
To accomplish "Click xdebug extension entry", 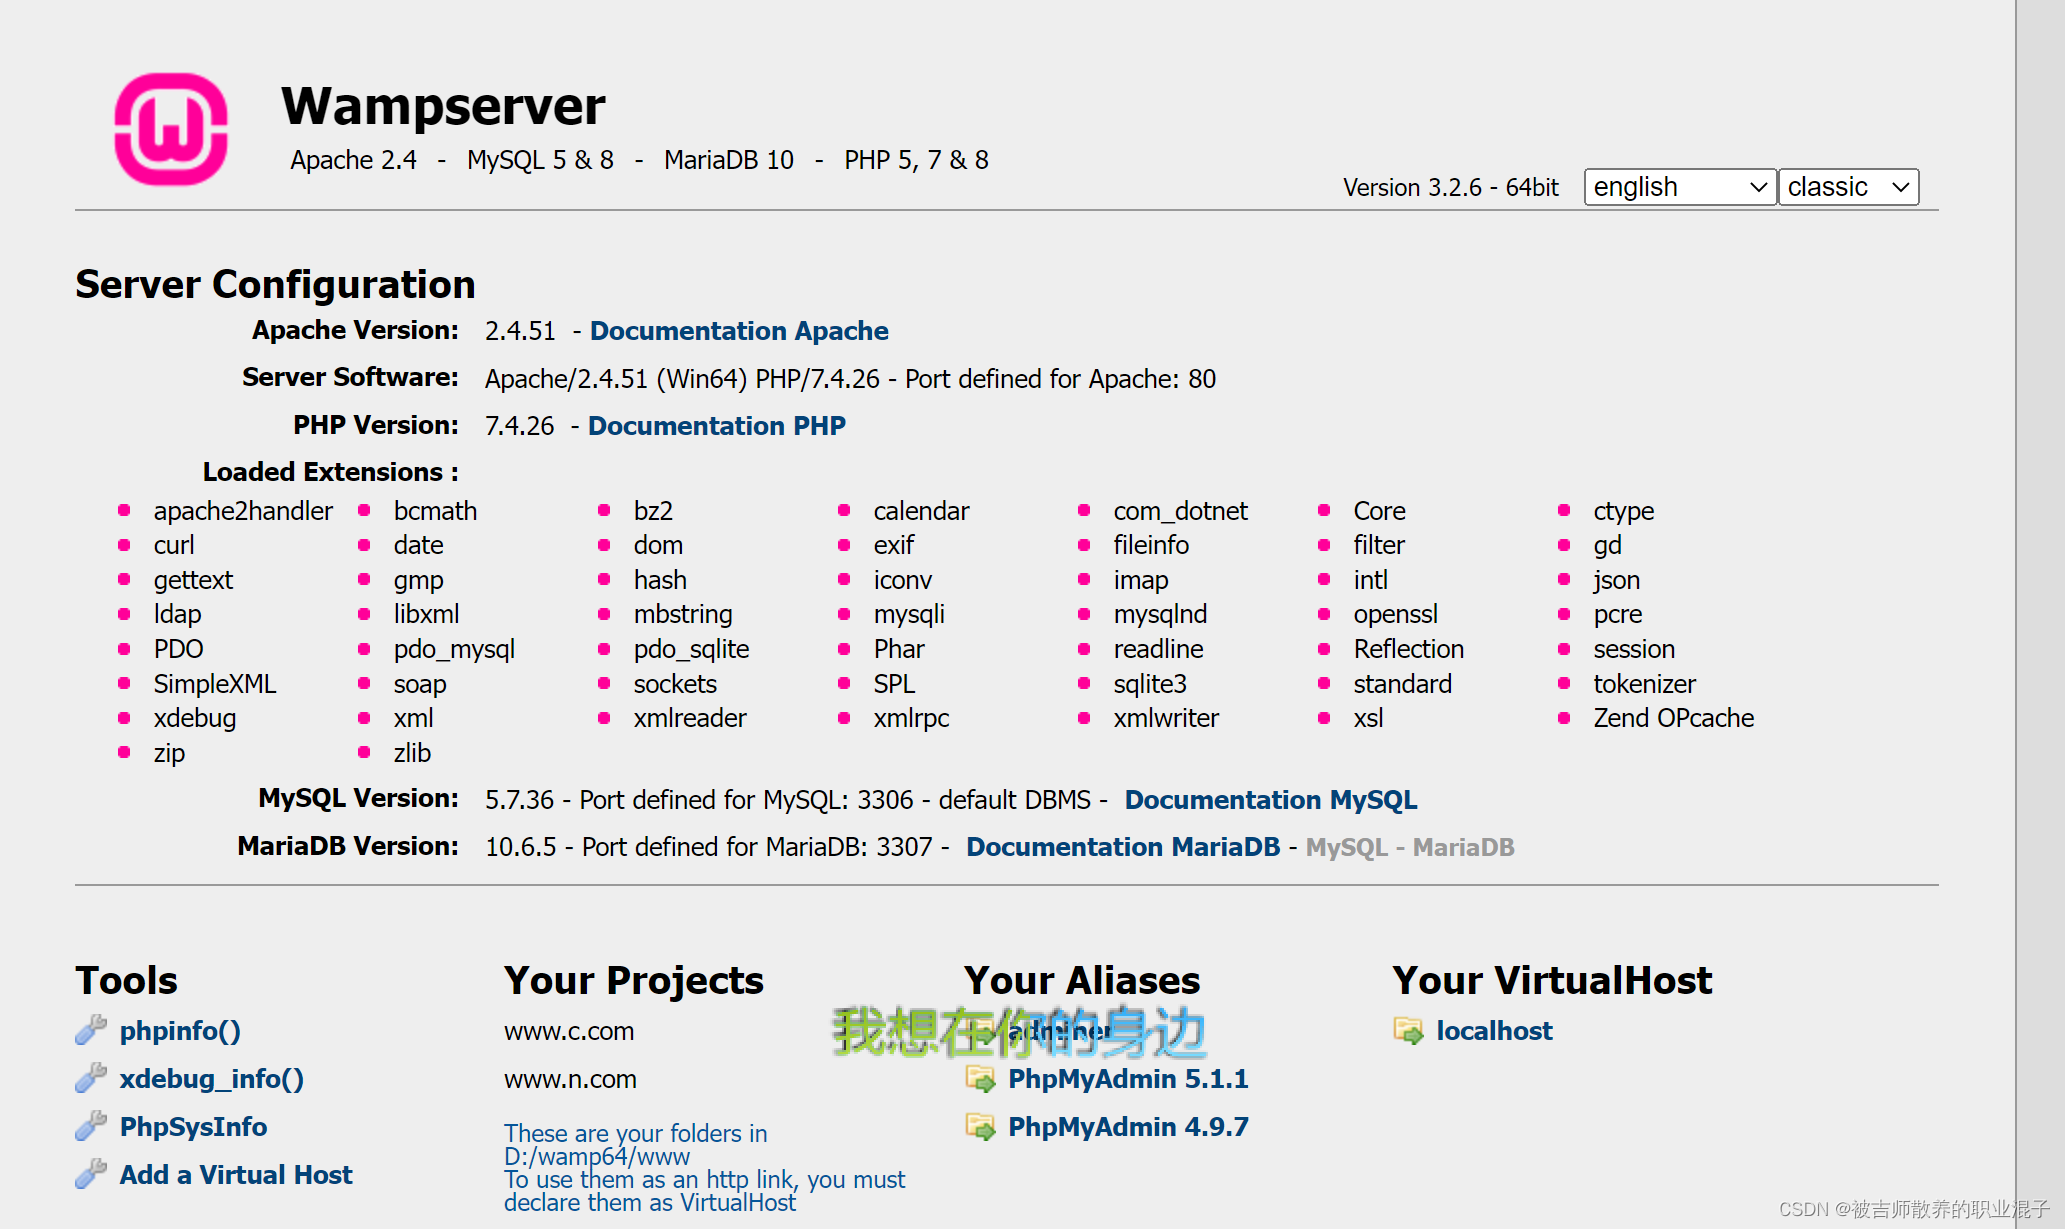I will (x=195, y=718).
